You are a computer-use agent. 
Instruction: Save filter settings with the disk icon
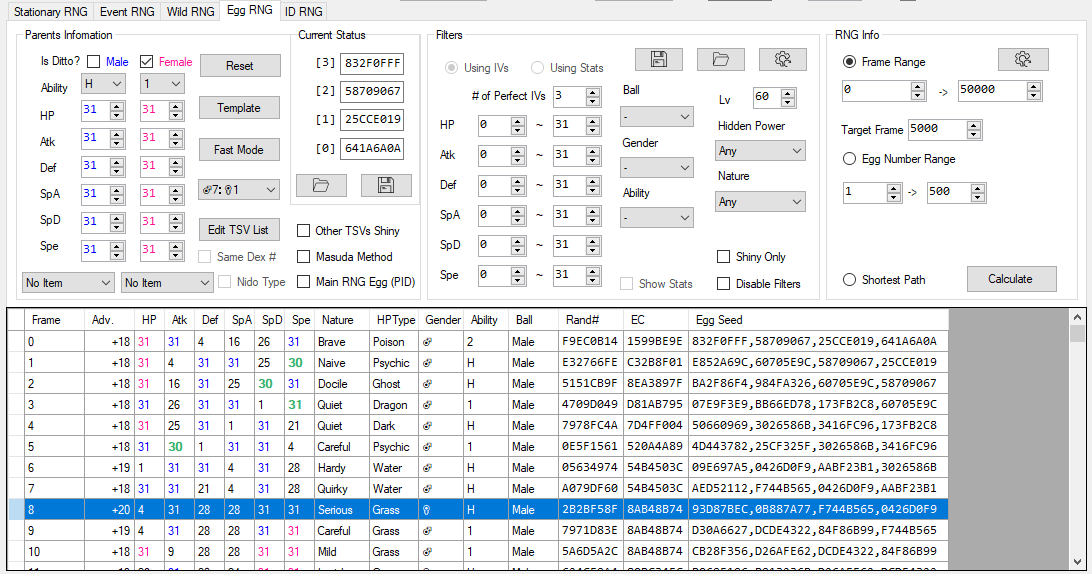pos(658,60)
